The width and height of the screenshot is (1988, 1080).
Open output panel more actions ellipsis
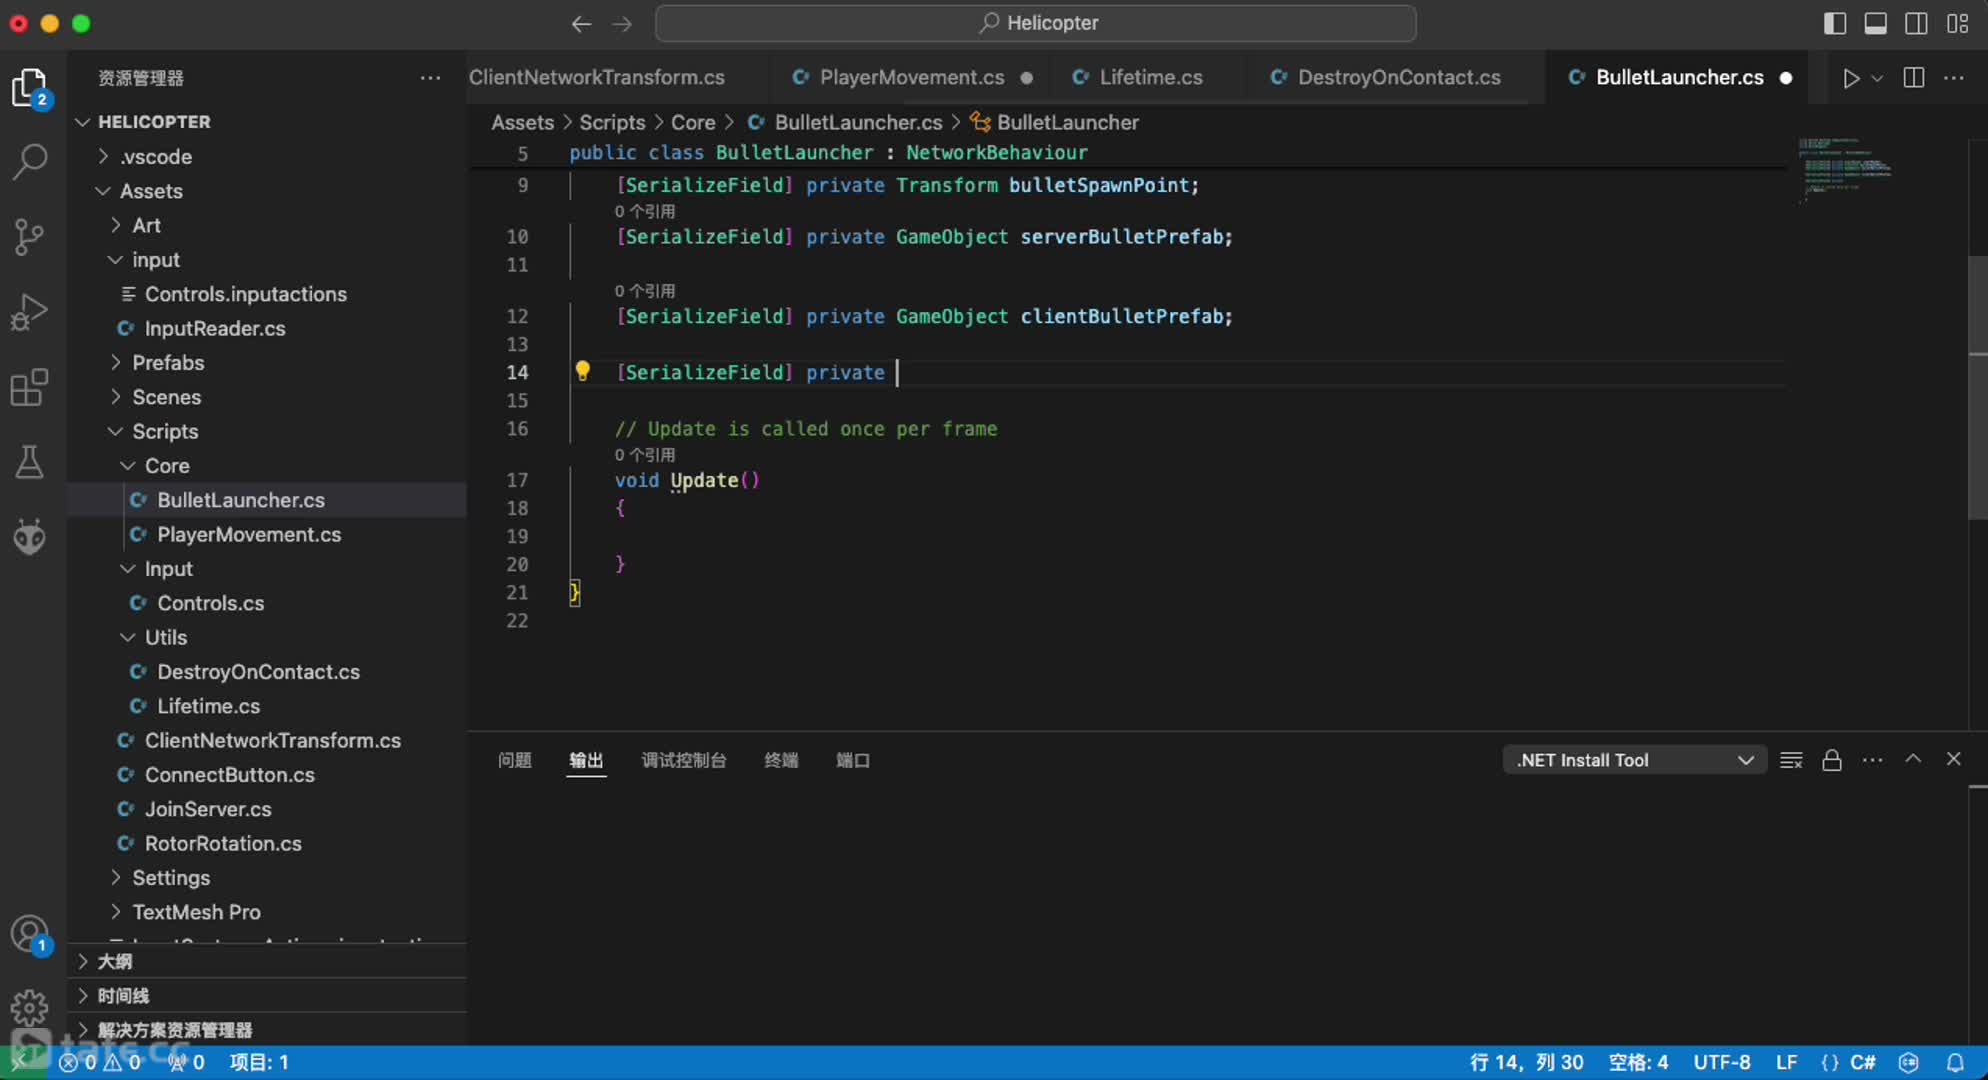pos(1872,760)
